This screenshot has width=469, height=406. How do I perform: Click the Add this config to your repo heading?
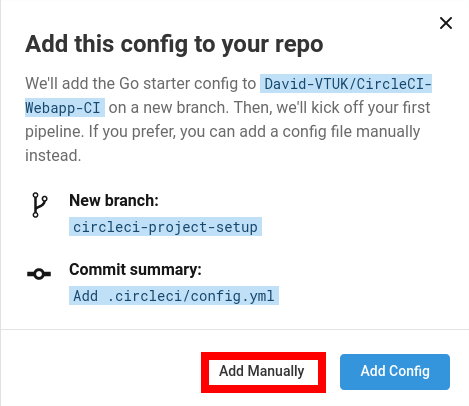(x=174, y=44)
